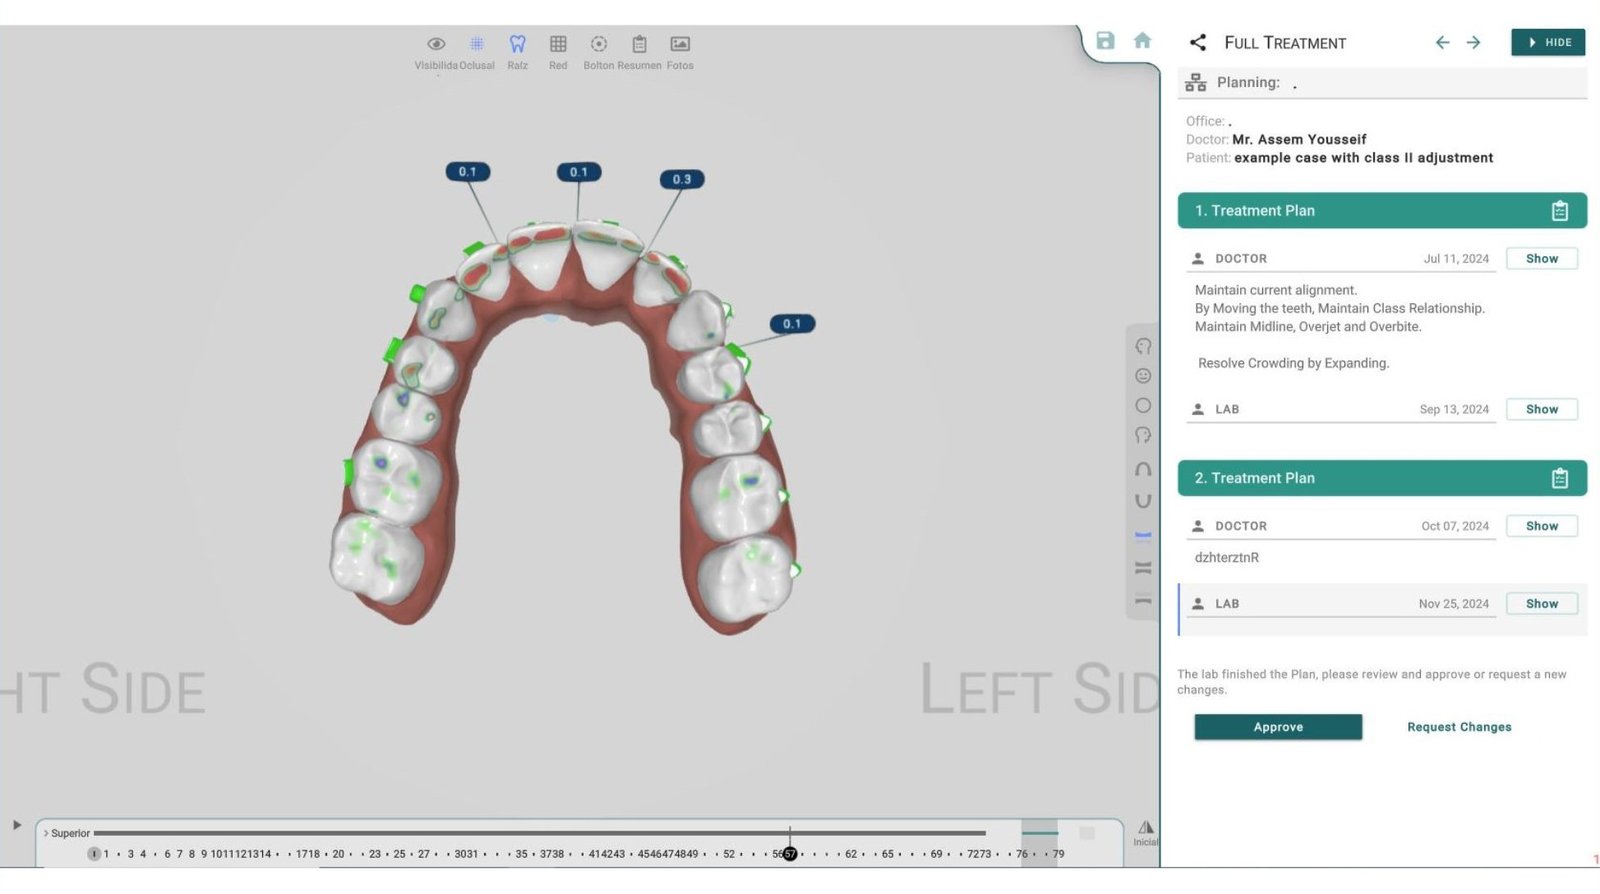Click the save disk icon
Viewport: 1600px width, 894px height.
pyautogui.click(x=1105, y=41)
